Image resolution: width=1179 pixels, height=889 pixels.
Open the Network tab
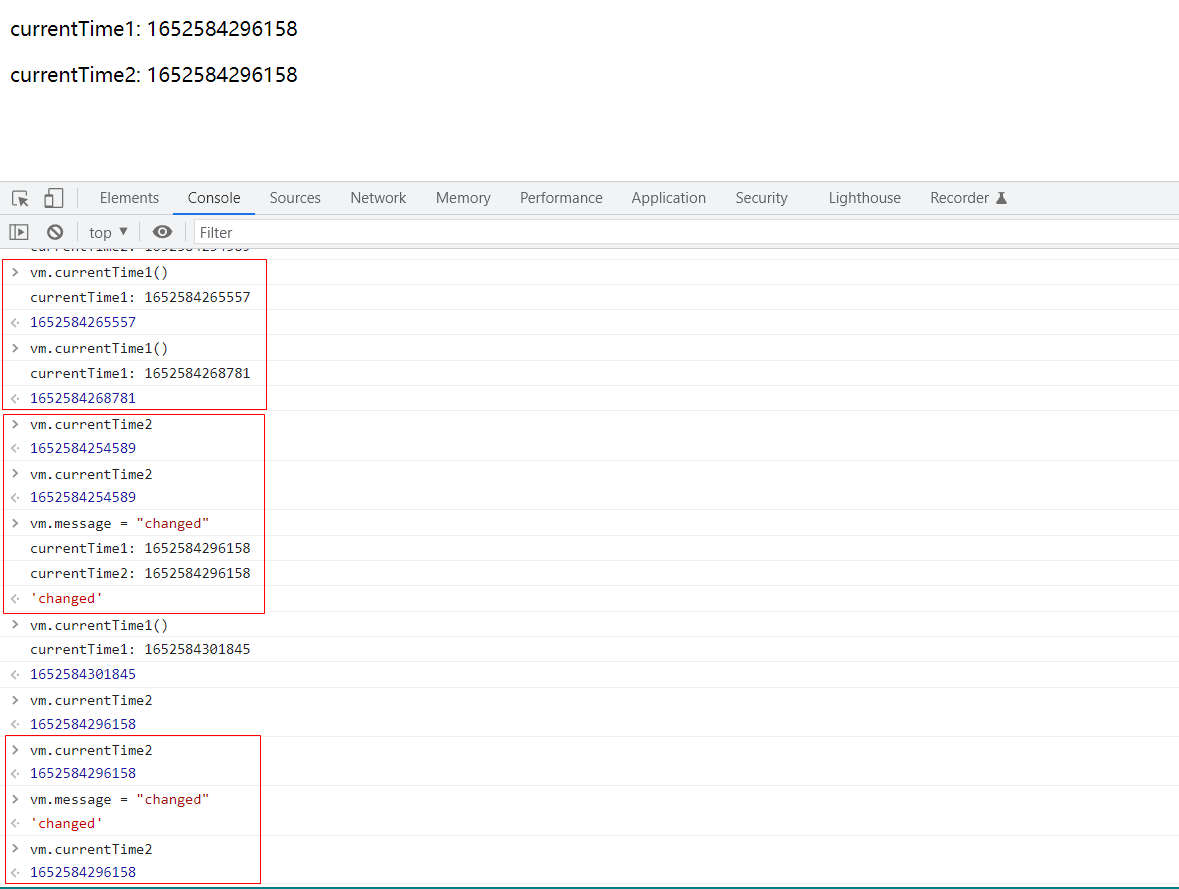pos(378,198)
